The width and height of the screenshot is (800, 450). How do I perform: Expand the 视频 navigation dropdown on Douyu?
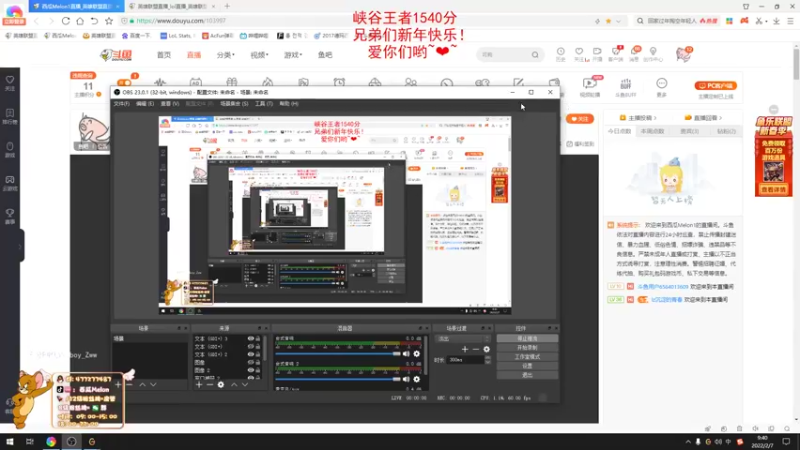click(259, 55)
